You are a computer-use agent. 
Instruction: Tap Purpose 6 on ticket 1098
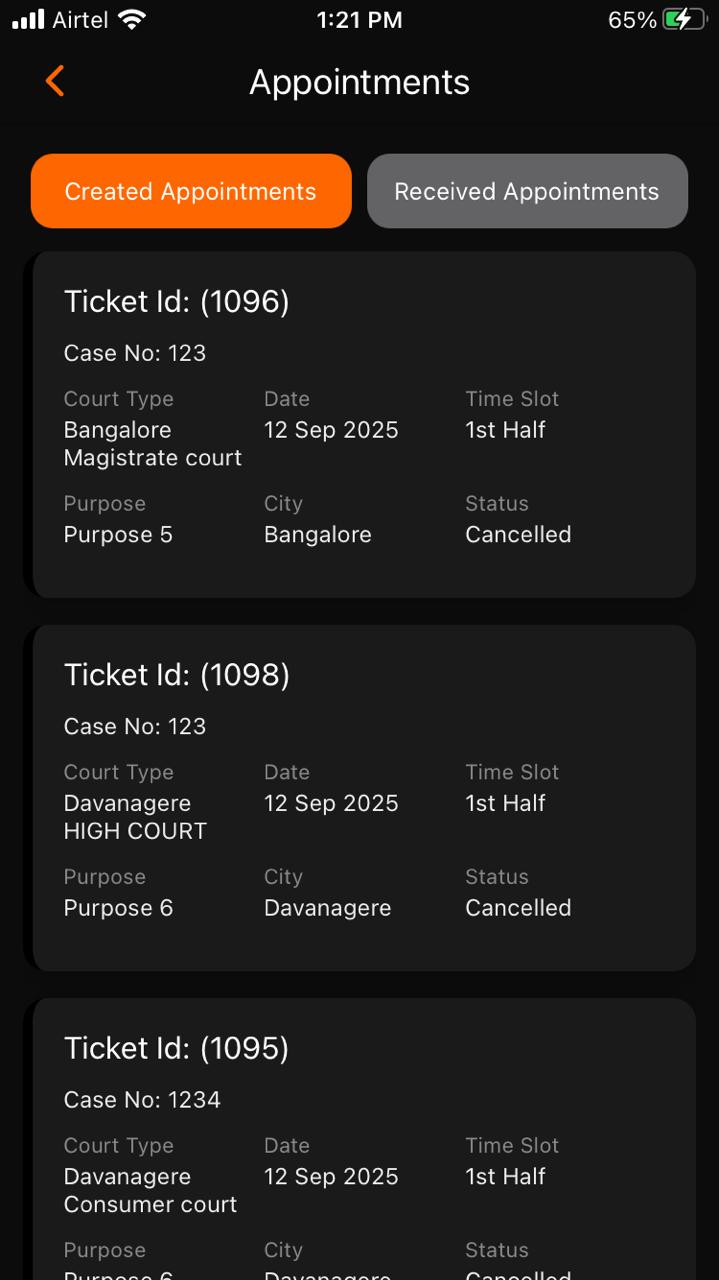point(118,908)
